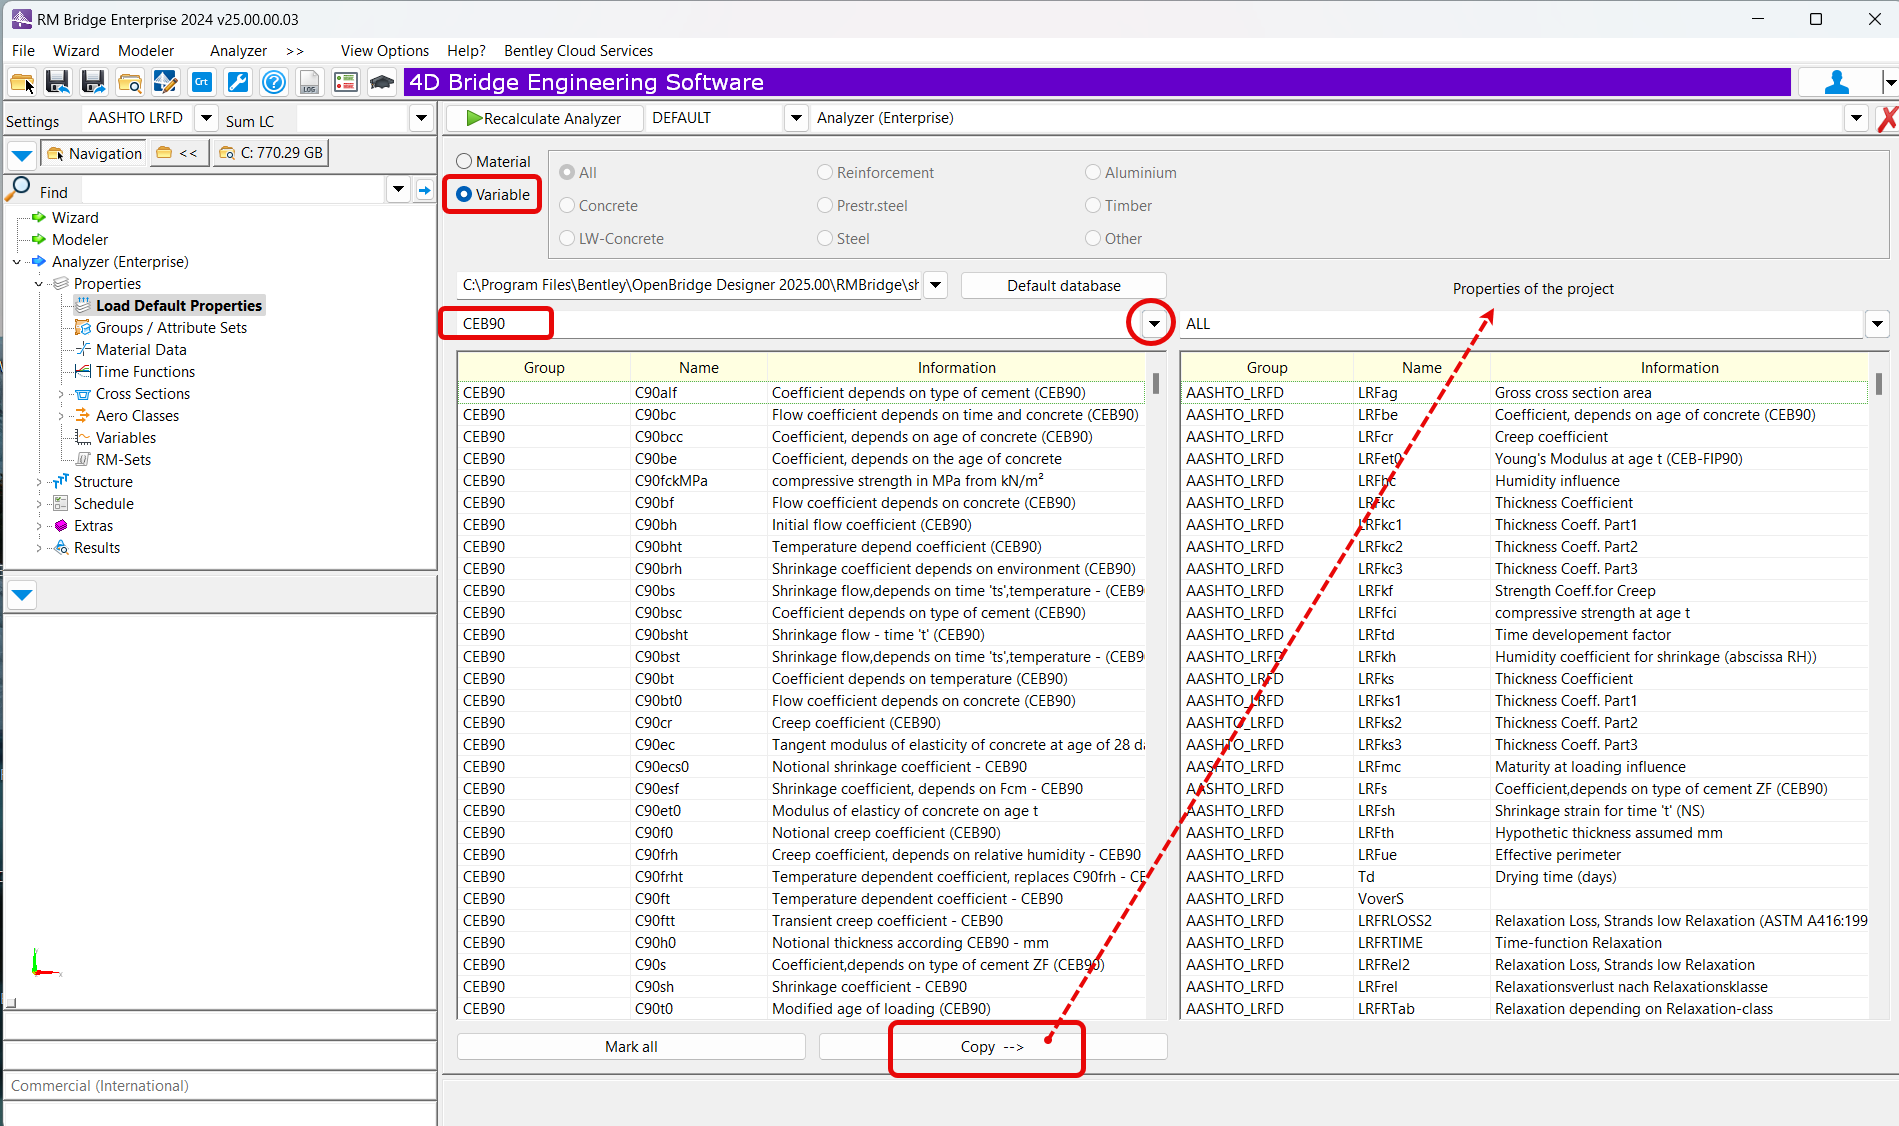Click the open project folder toolbar icon
1899x1126 pixels.
22,83
